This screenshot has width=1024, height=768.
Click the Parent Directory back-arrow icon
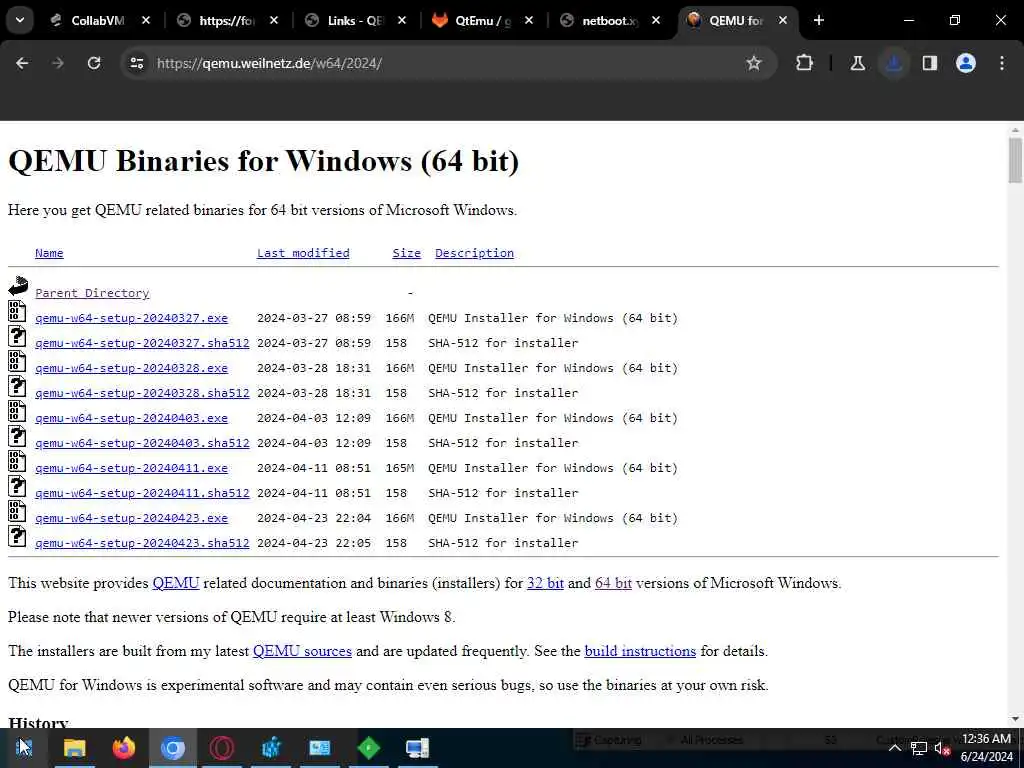pos(18,286)
